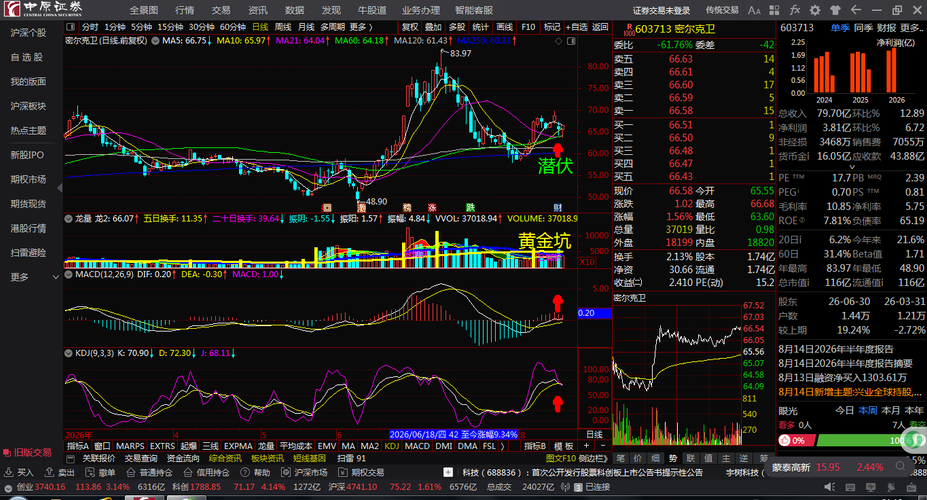Toggle side panel icon at chart top right
927x500 pixels.
pyautogui.click(x=571, y=41)
